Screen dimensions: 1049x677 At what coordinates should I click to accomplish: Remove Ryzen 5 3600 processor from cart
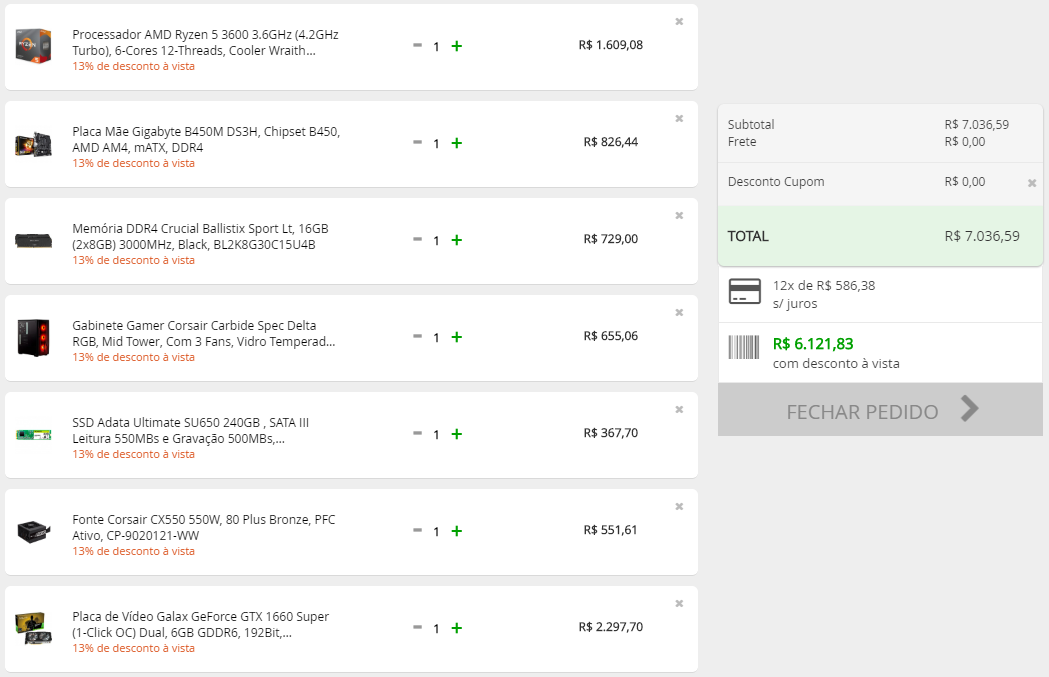(x=679, y=21)
